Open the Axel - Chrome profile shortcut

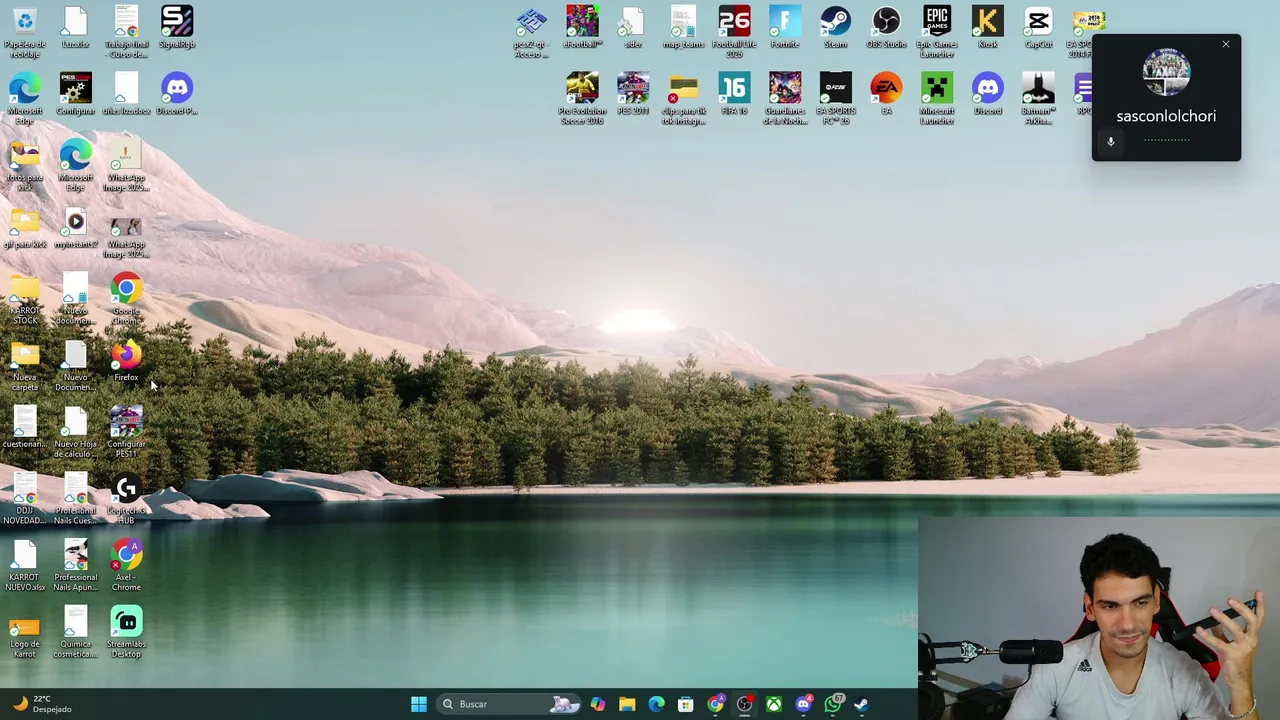(x=126, y=565)
